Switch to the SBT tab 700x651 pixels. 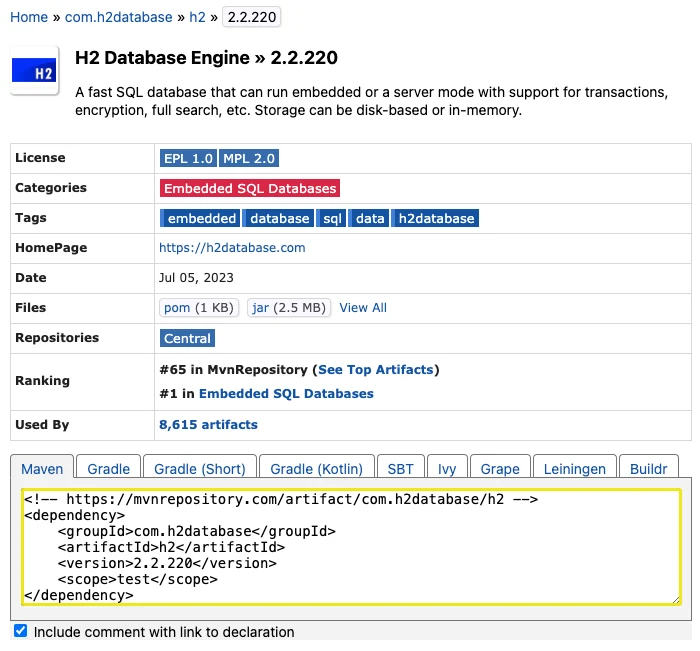pos(400,469)
